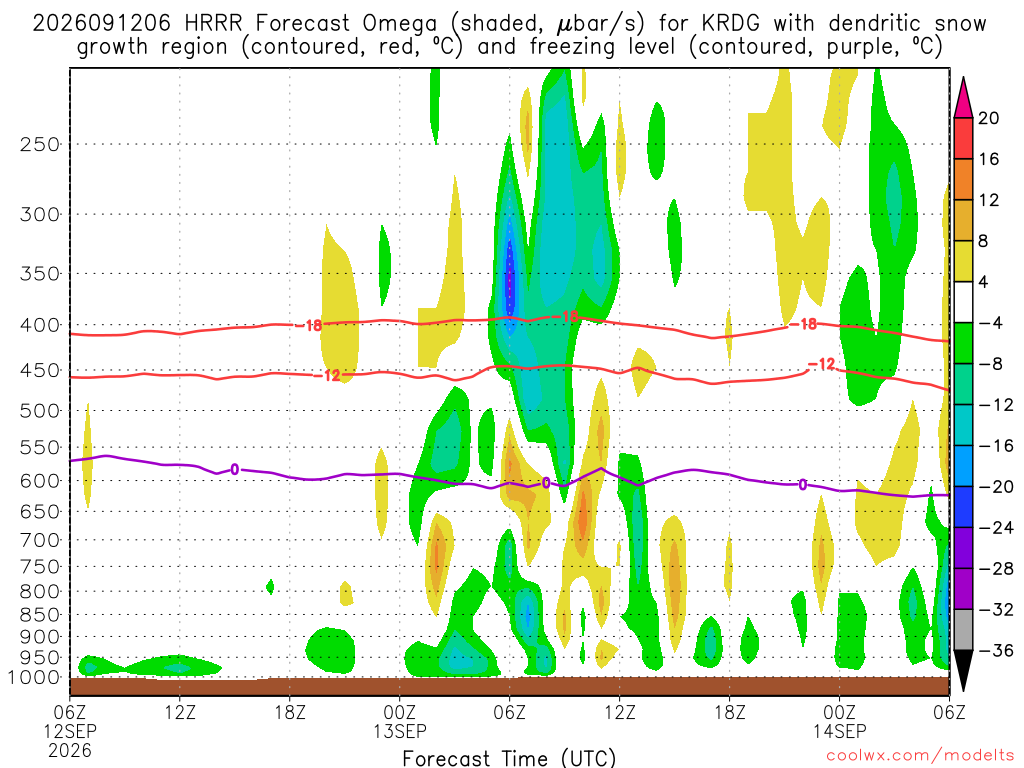This screenshot has width=1024, height=768.
Task: Click the yellow swatch between 4 and 8
Action: tap(963, 261)
